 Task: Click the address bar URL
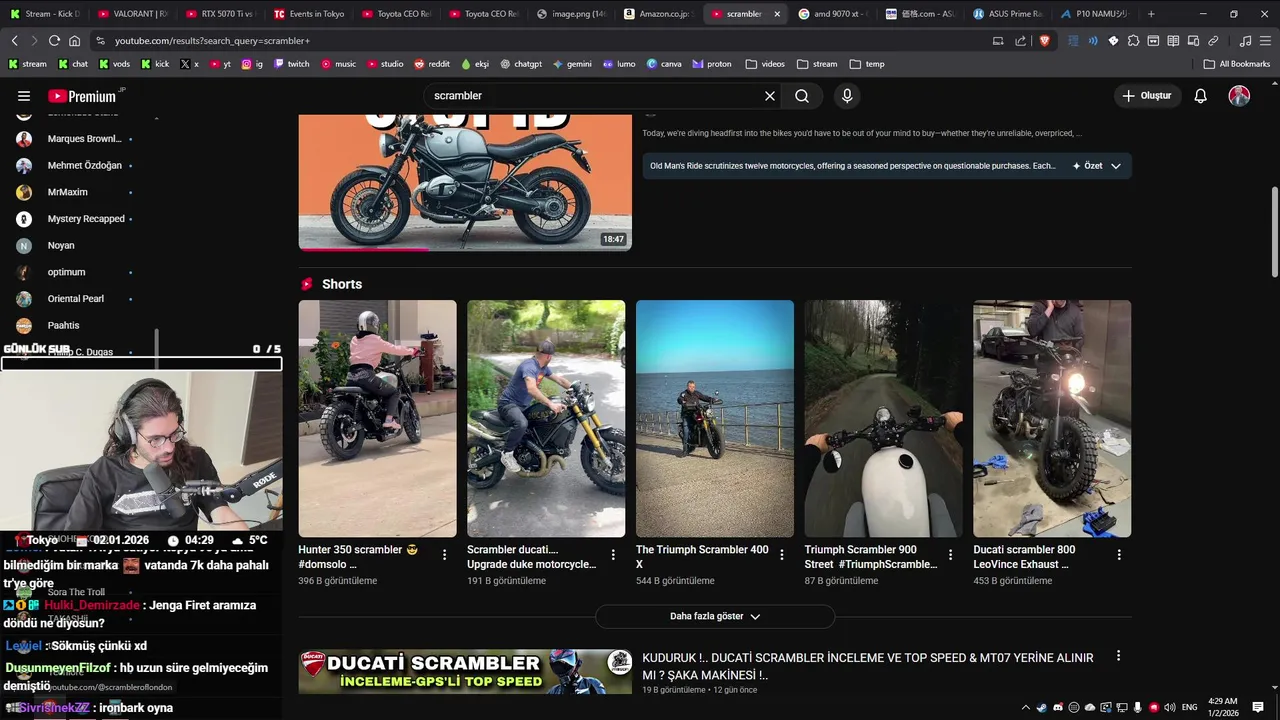[212, 41]
